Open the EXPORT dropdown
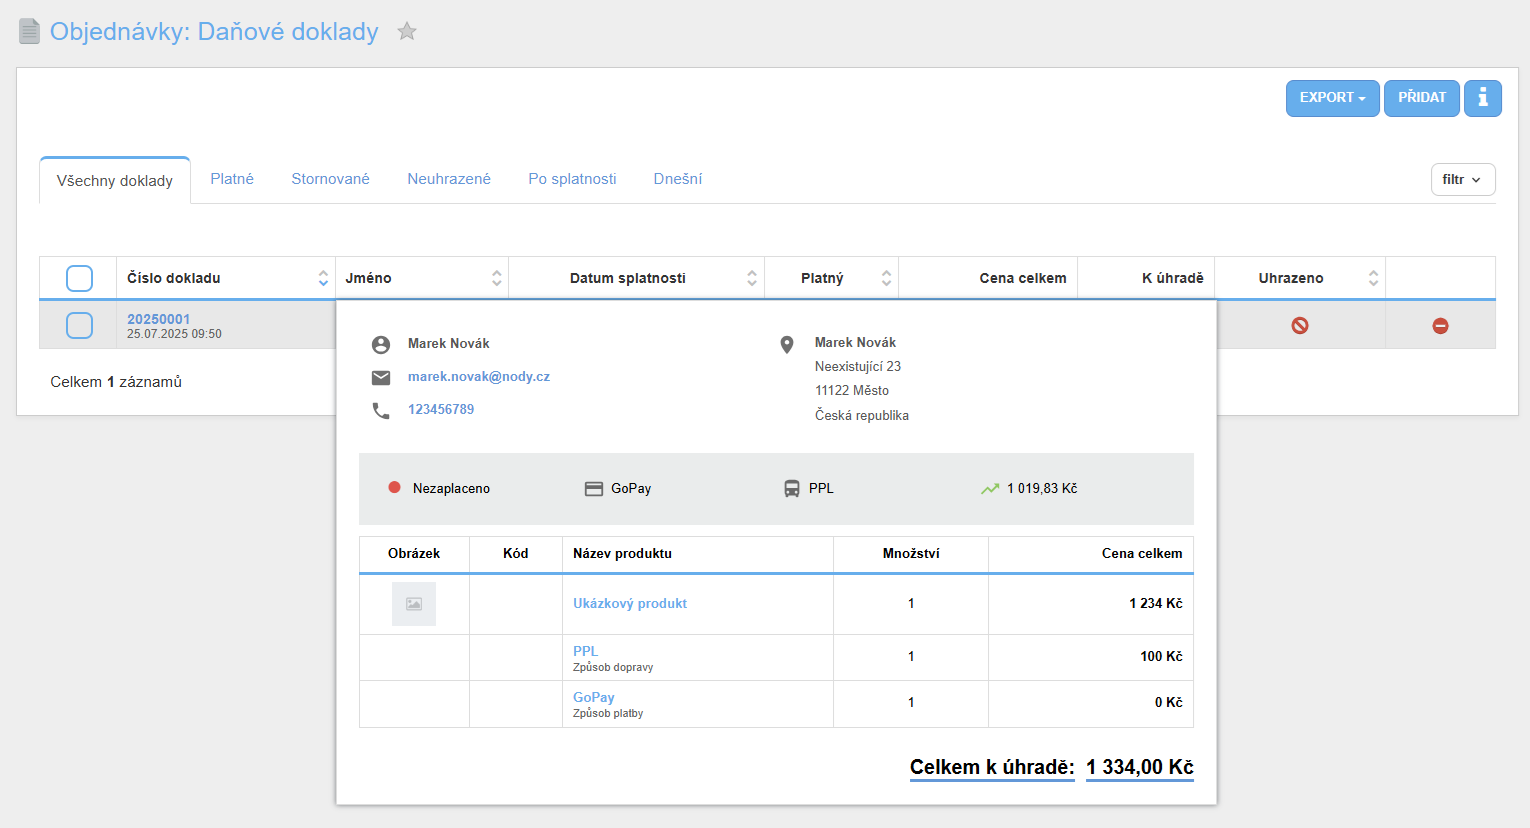1530x828 pixels. 1332,98
